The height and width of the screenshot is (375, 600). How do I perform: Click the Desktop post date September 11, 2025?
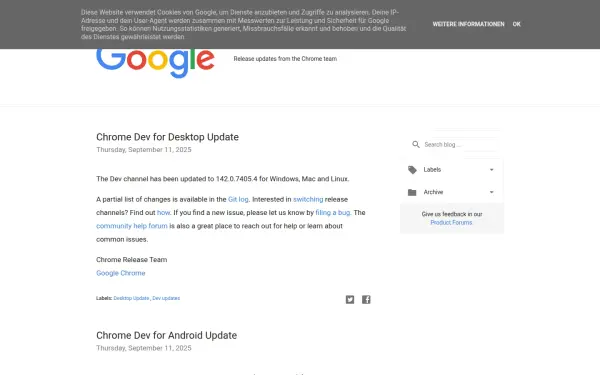(x=143, y=150)
